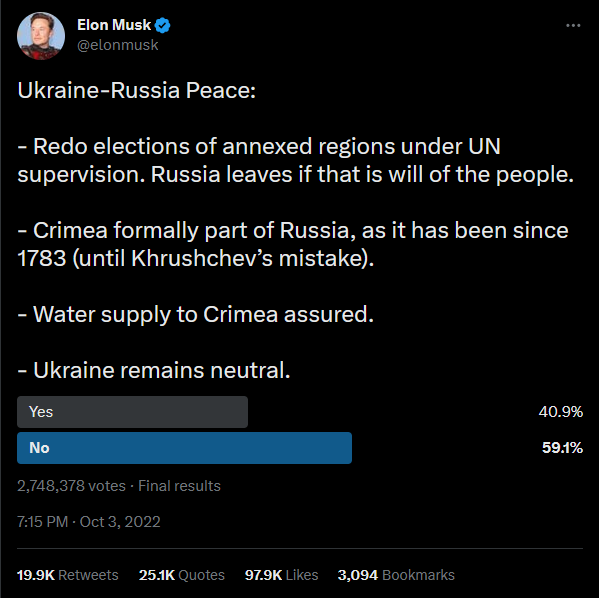Viewport: 599px width, 598px height.
Task: Open Elon Musk's profile avatar
Action: coord(41,36)
